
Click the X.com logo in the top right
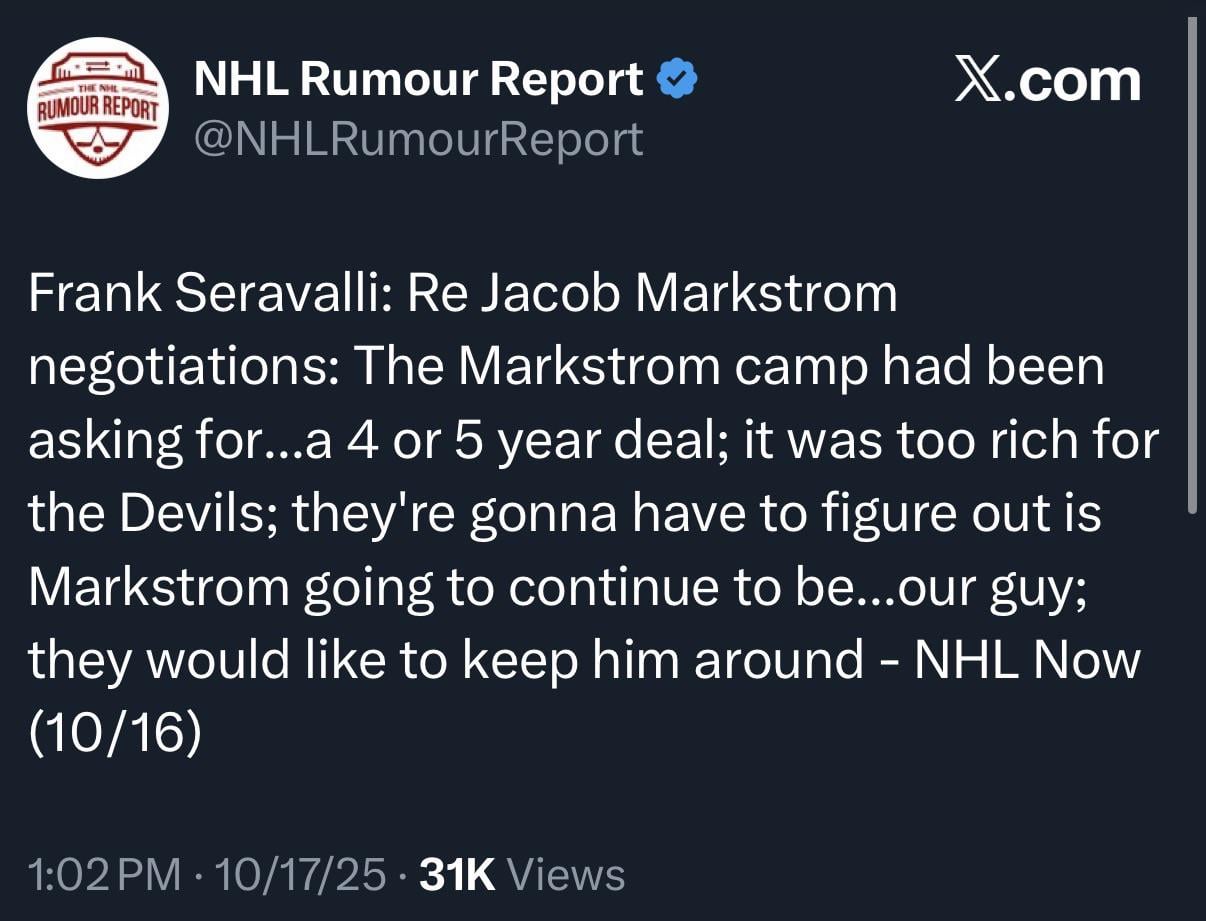click(x=1047, y=79)
